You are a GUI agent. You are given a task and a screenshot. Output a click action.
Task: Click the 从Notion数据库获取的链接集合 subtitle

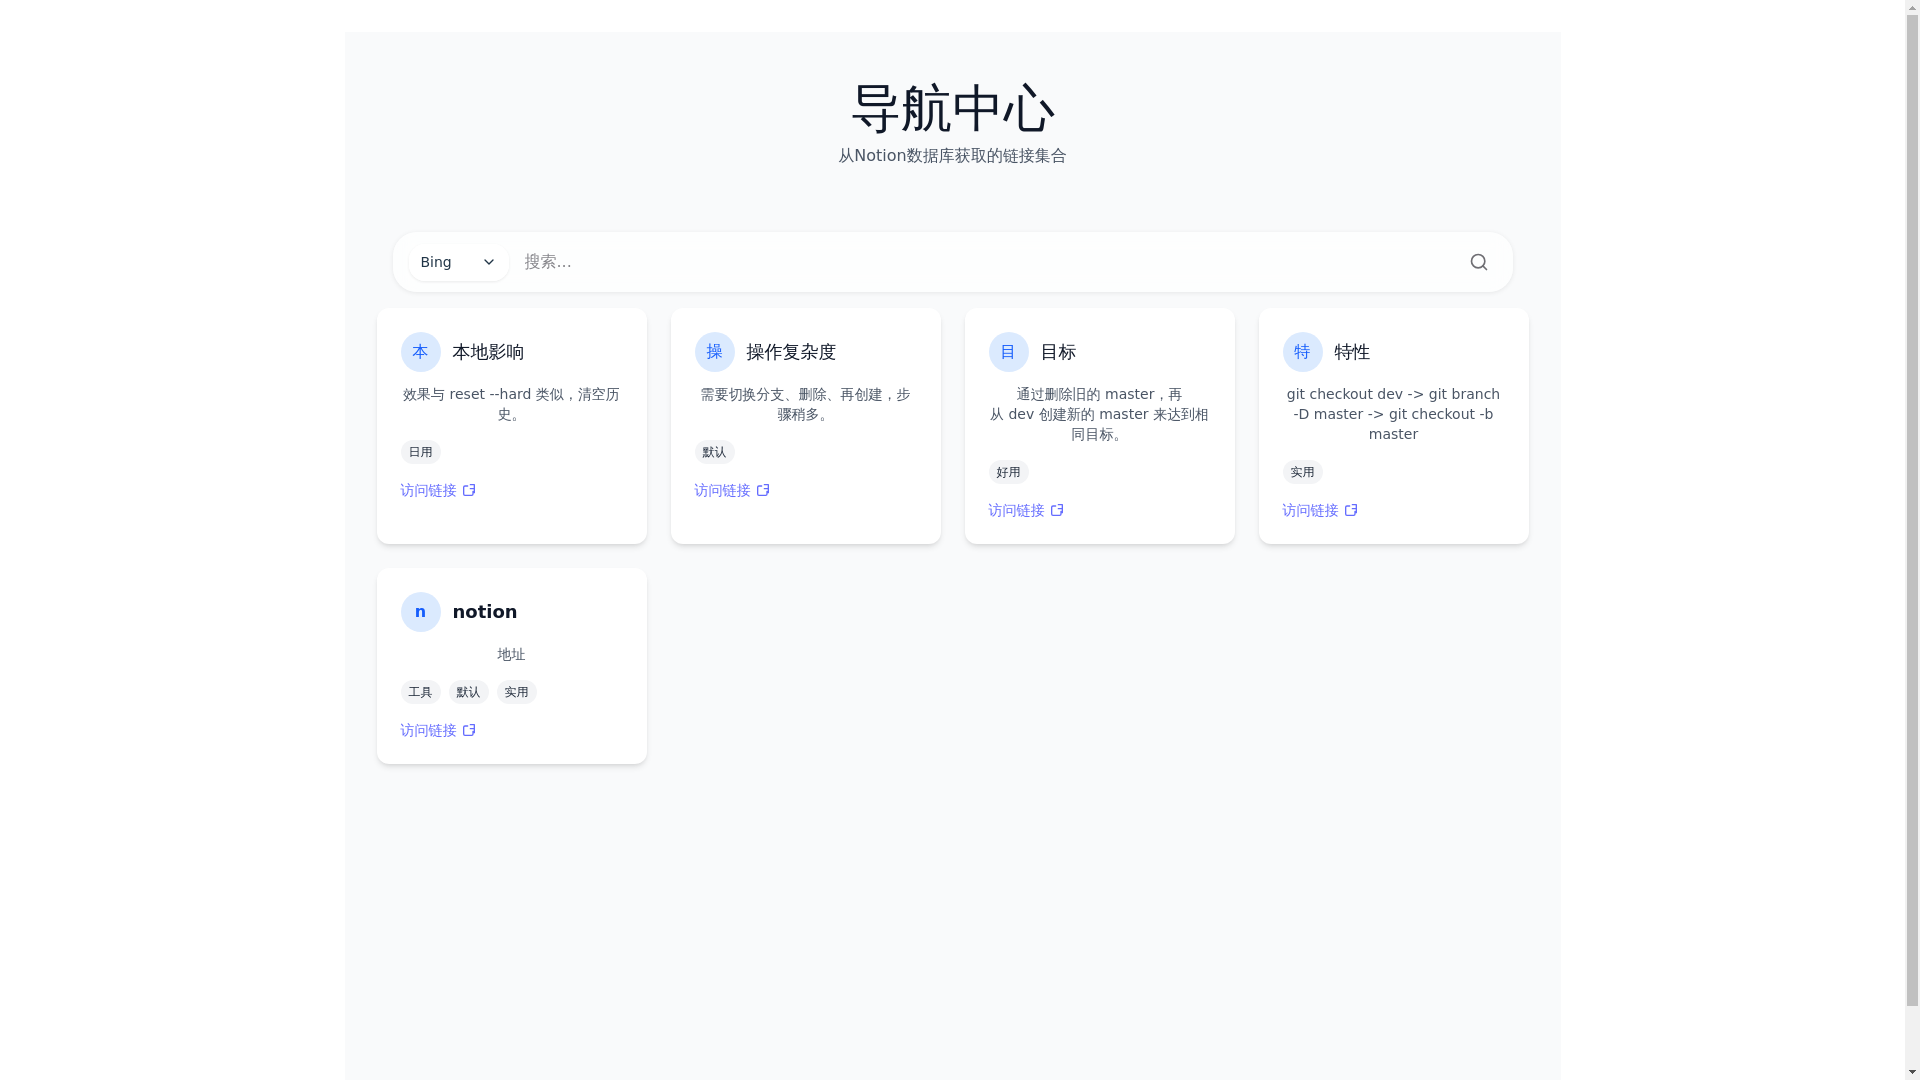[x=952, y=156]
